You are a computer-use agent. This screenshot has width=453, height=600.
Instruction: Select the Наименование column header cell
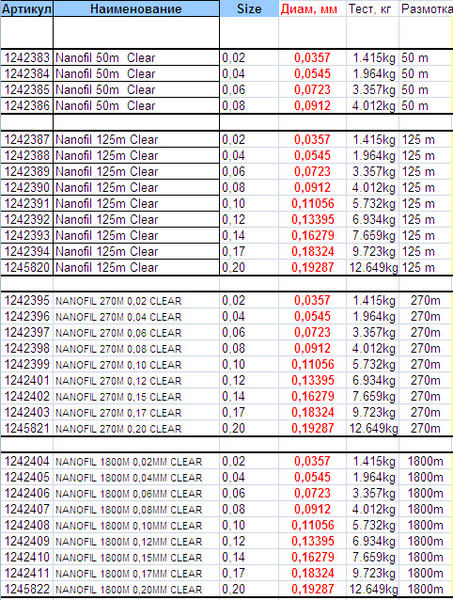click(x=136, y=9)
